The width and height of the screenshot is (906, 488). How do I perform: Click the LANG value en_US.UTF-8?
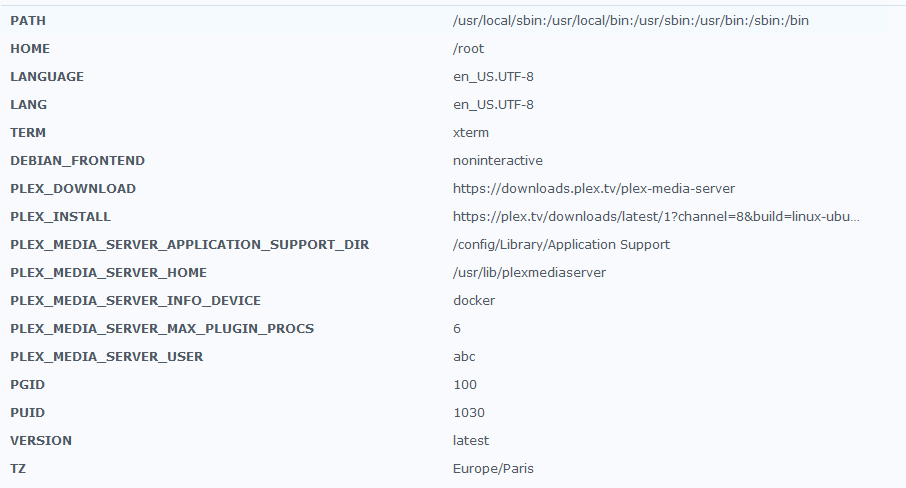pyautogui.click(x=493, y=105)
